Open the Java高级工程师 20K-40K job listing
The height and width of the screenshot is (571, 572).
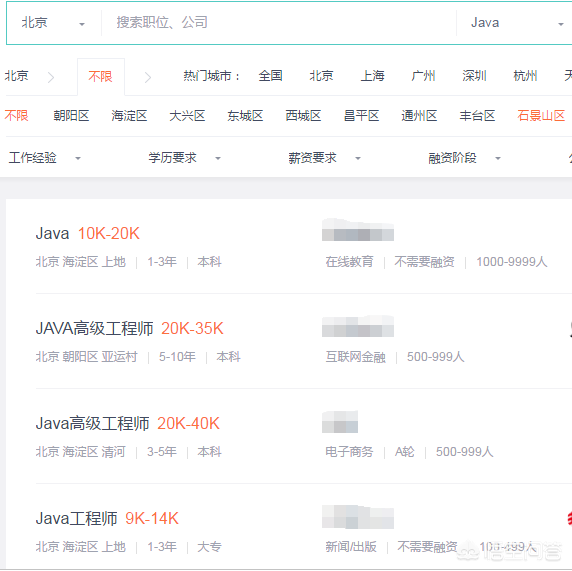[128, 423]
